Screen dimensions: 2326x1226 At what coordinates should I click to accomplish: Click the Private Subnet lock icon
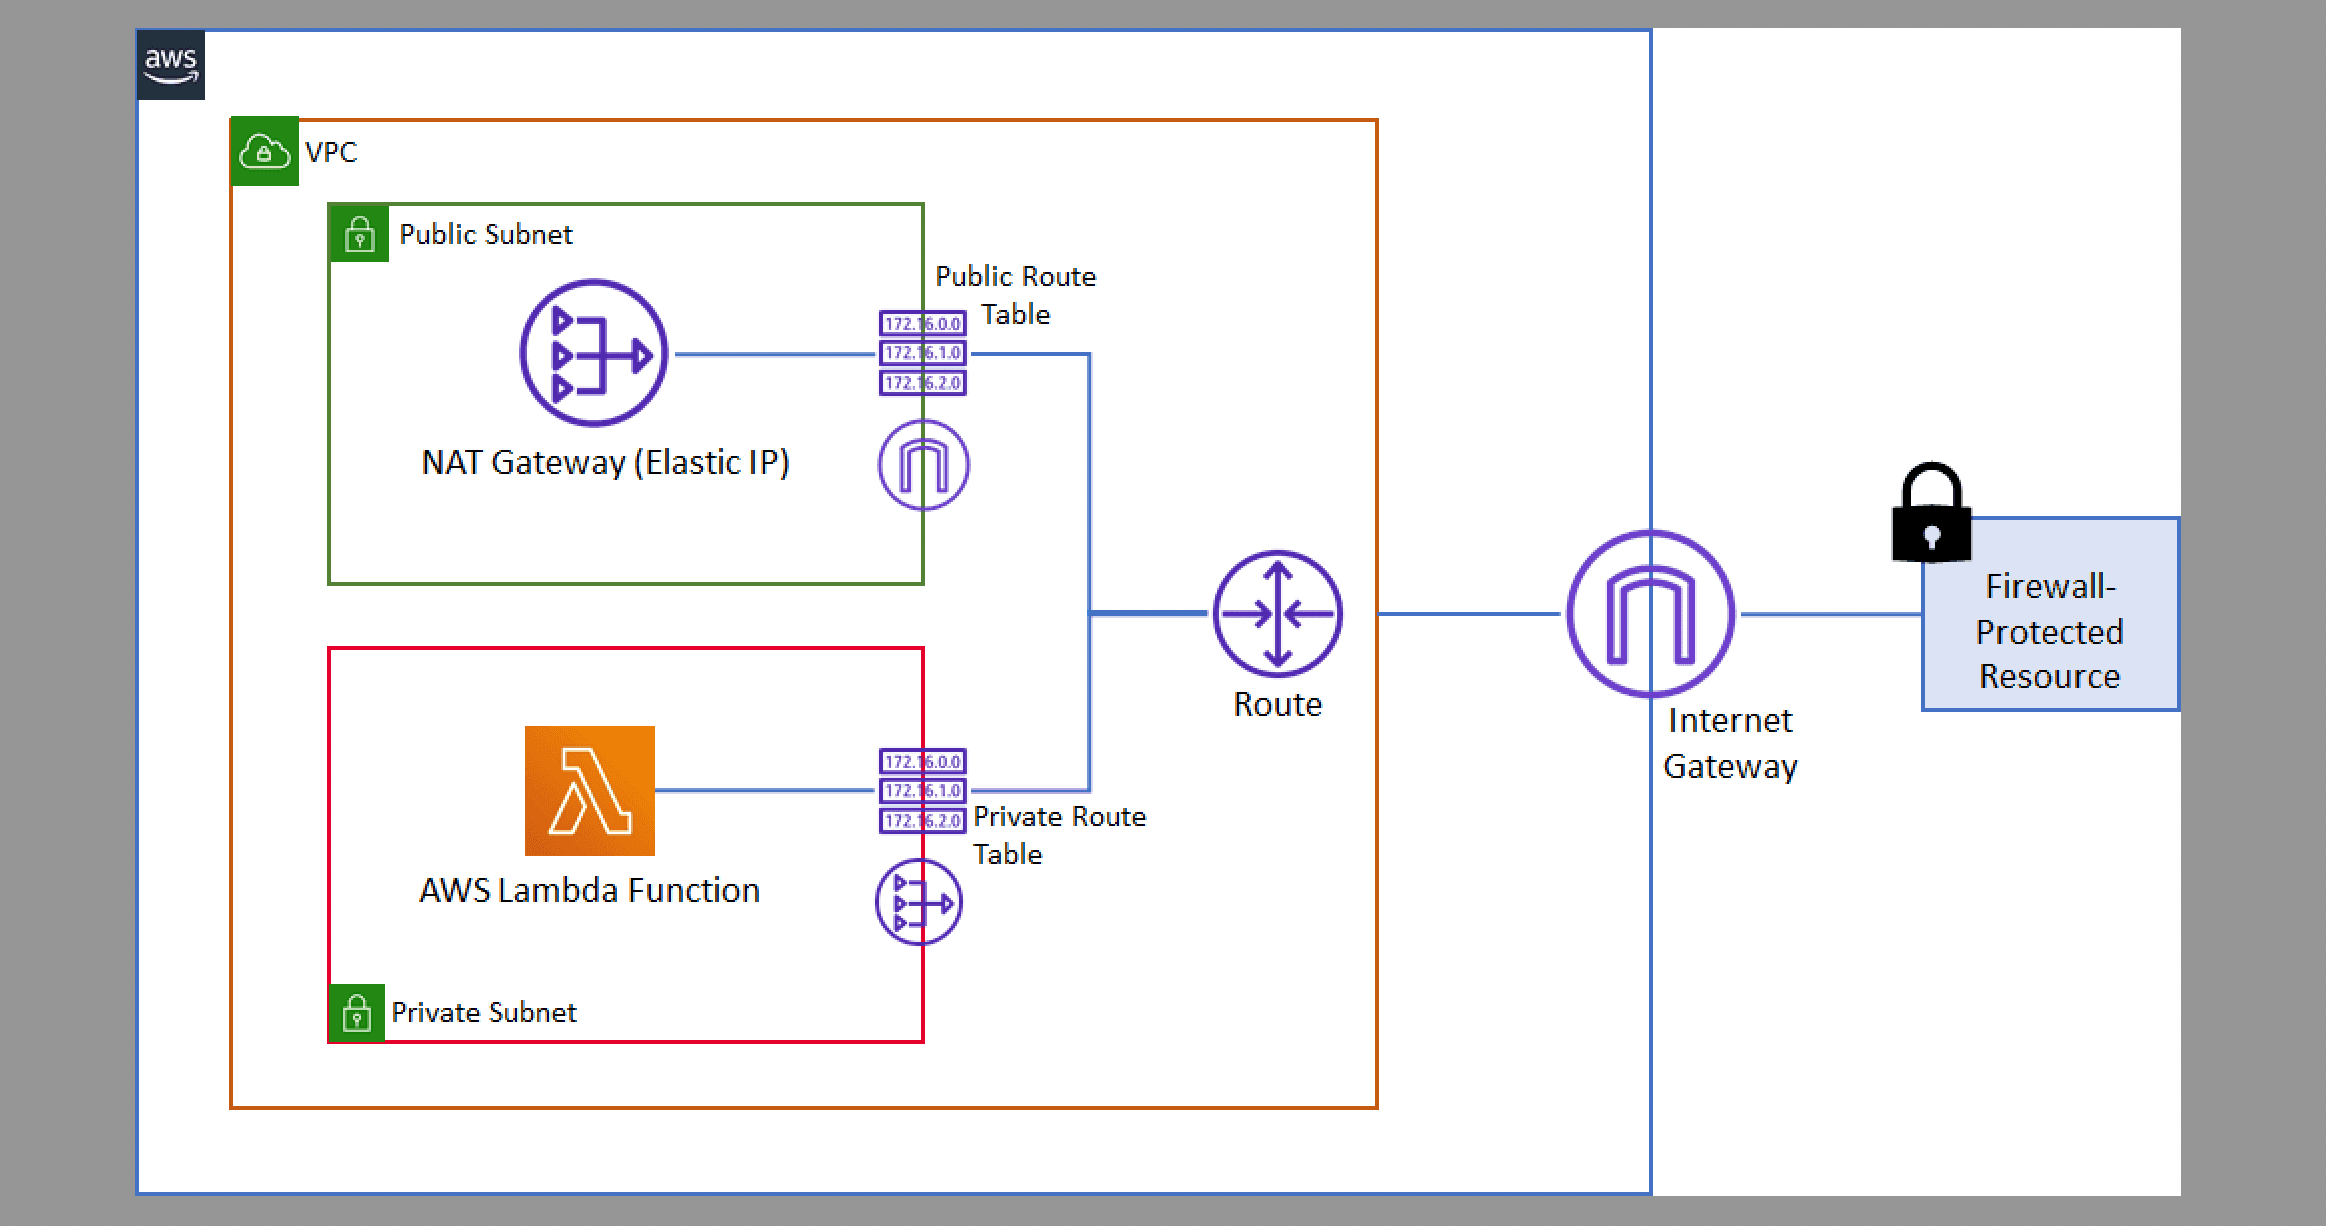coord(357,1013)
